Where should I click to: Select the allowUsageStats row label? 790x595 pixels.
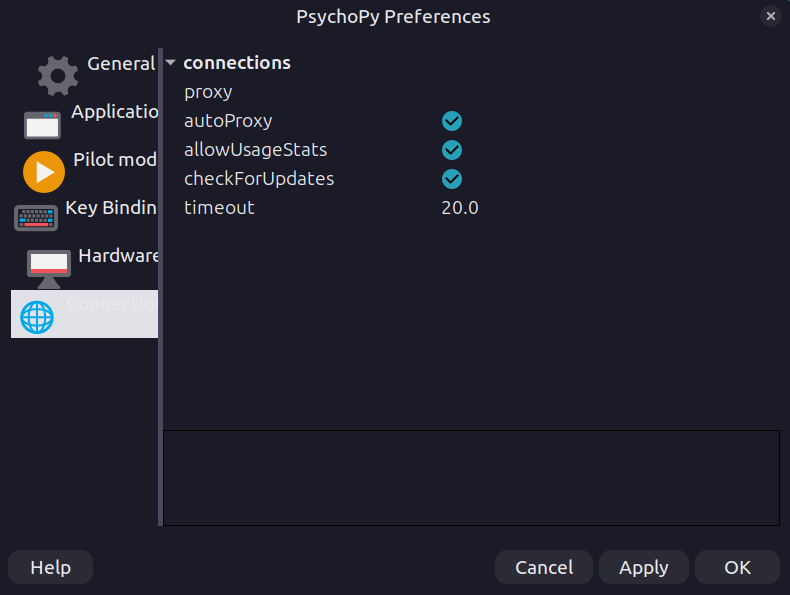pyautogui.click(x=255, y=150)
